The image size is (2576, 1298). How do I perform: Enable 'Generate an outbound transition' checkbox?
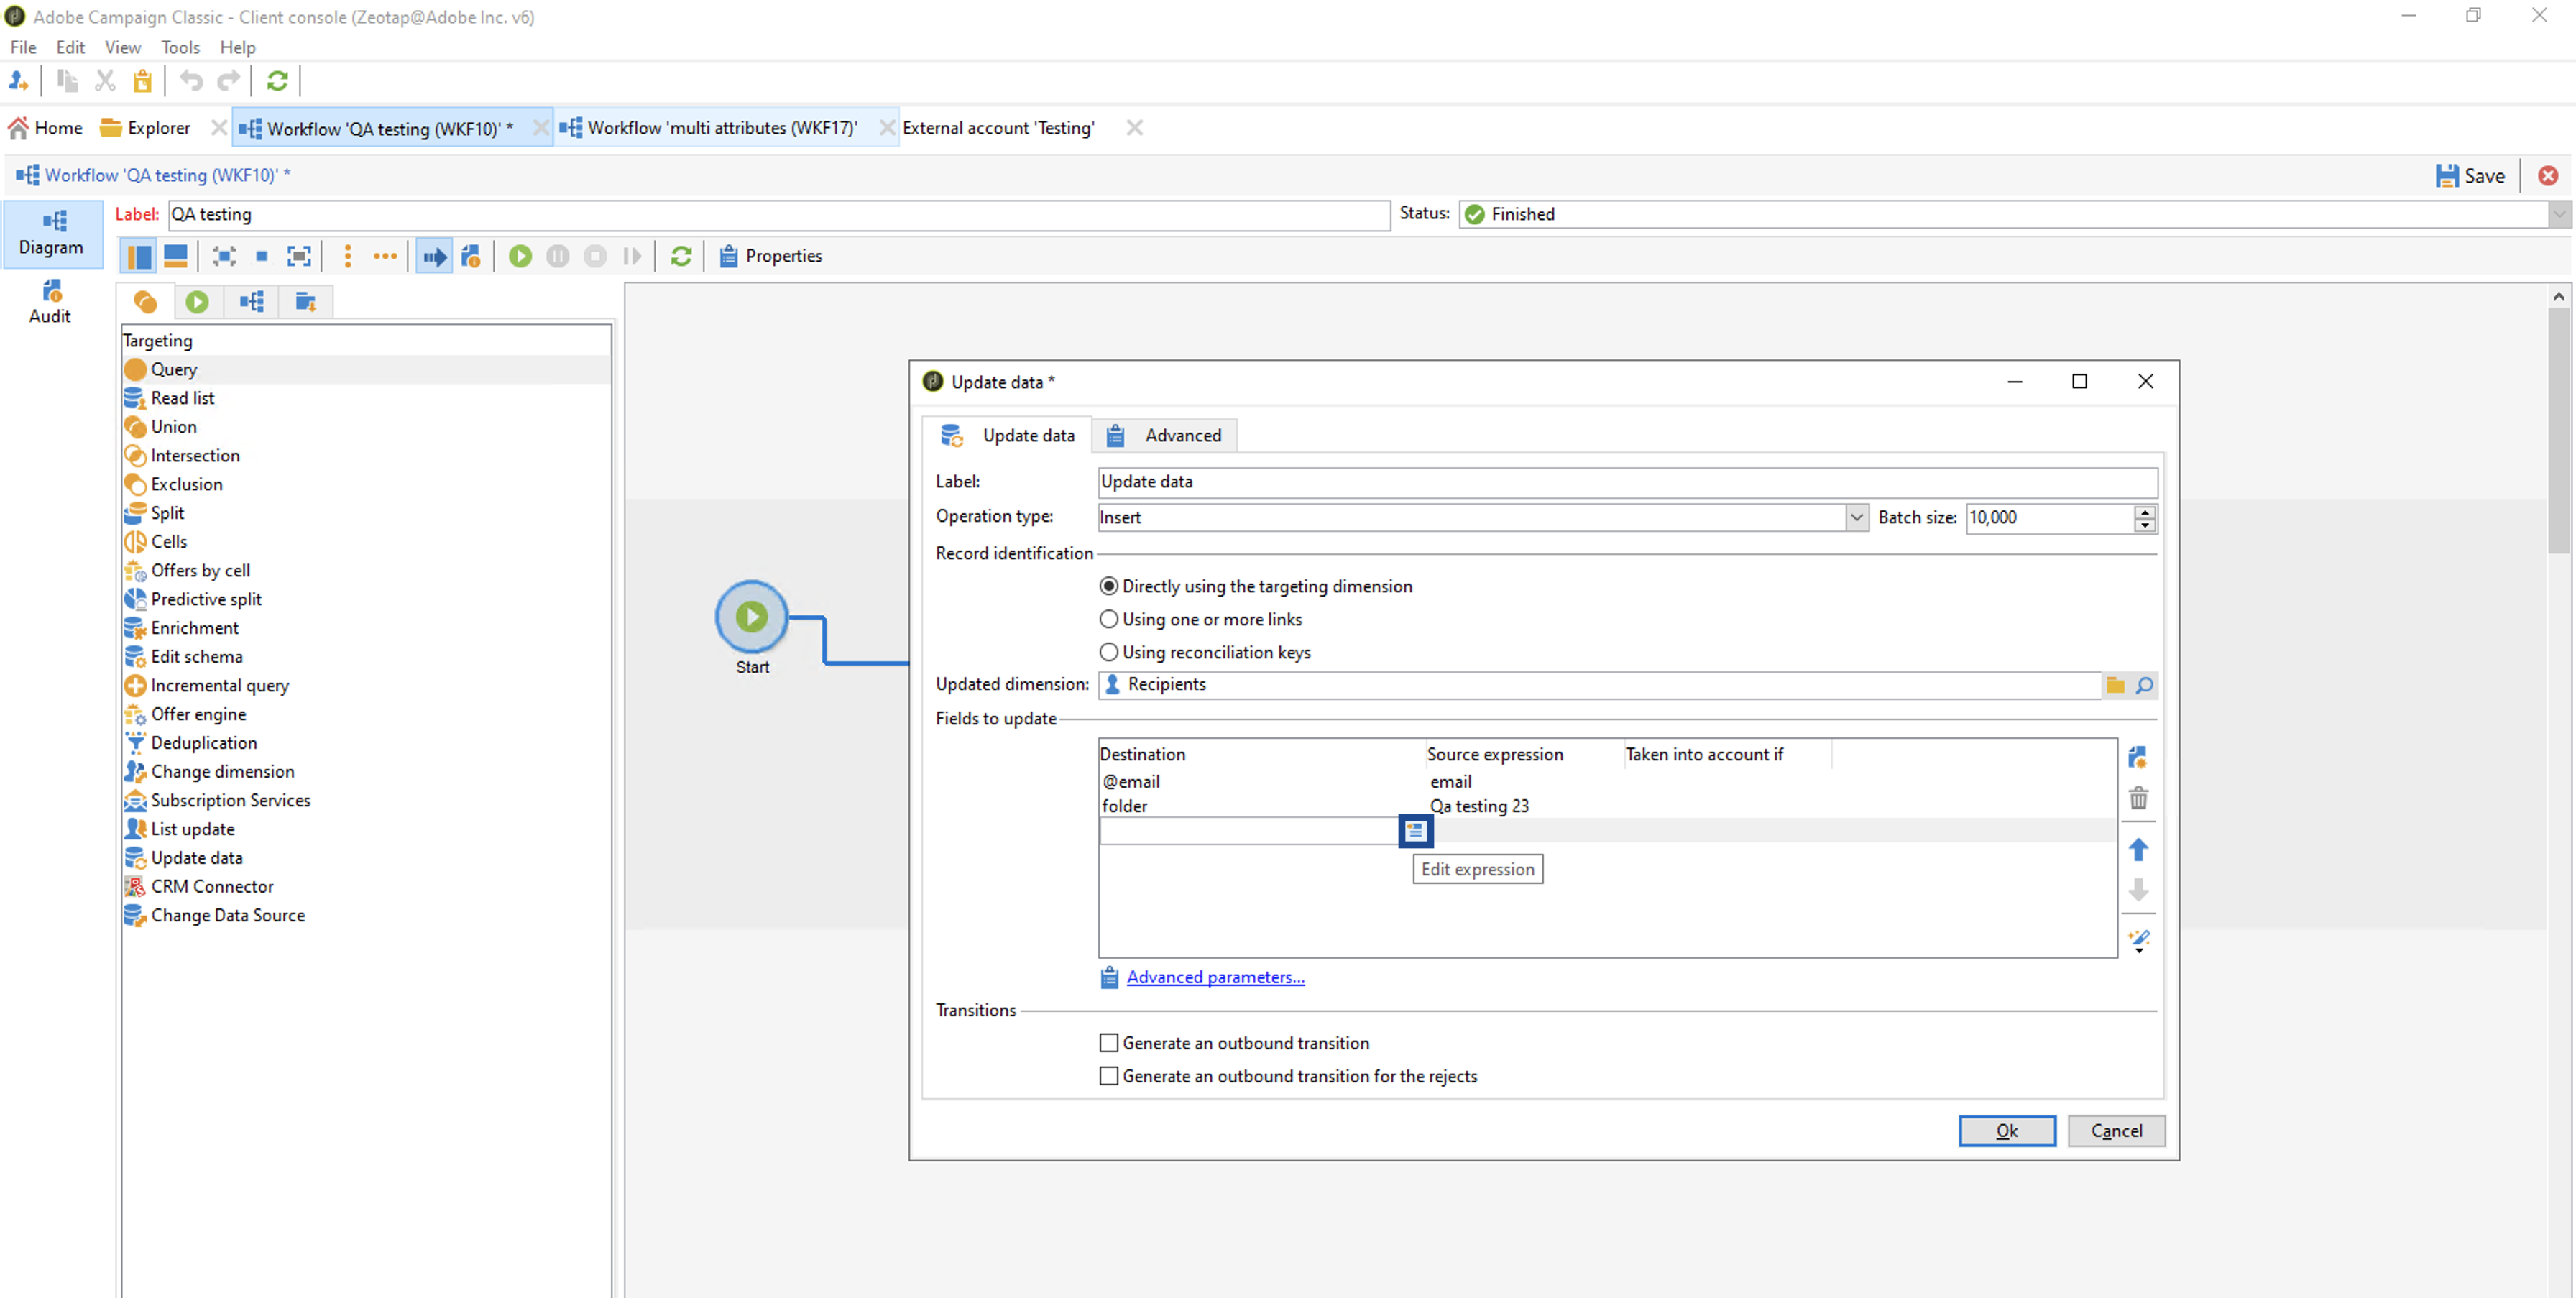1109,1043
